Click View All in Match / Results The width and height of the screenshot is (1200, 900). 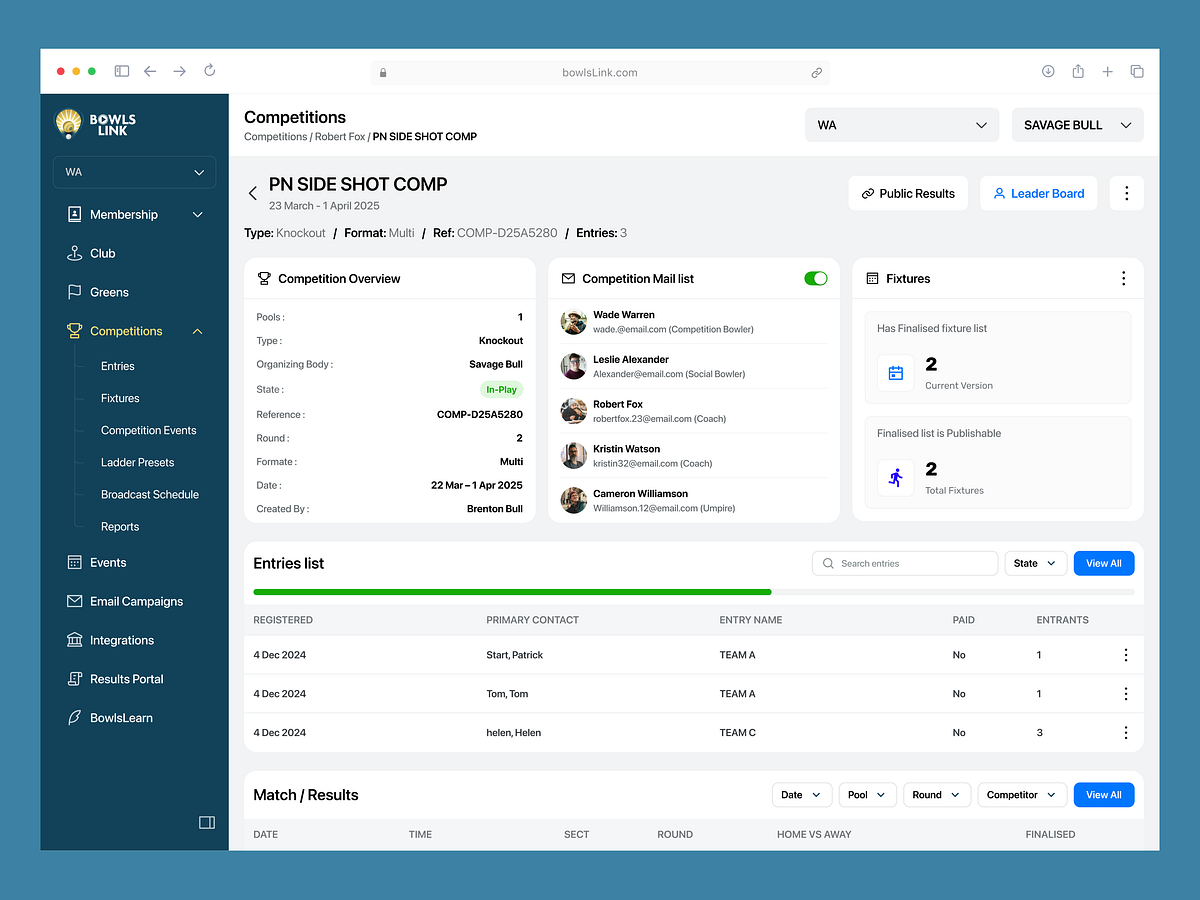click(1104, 795)
